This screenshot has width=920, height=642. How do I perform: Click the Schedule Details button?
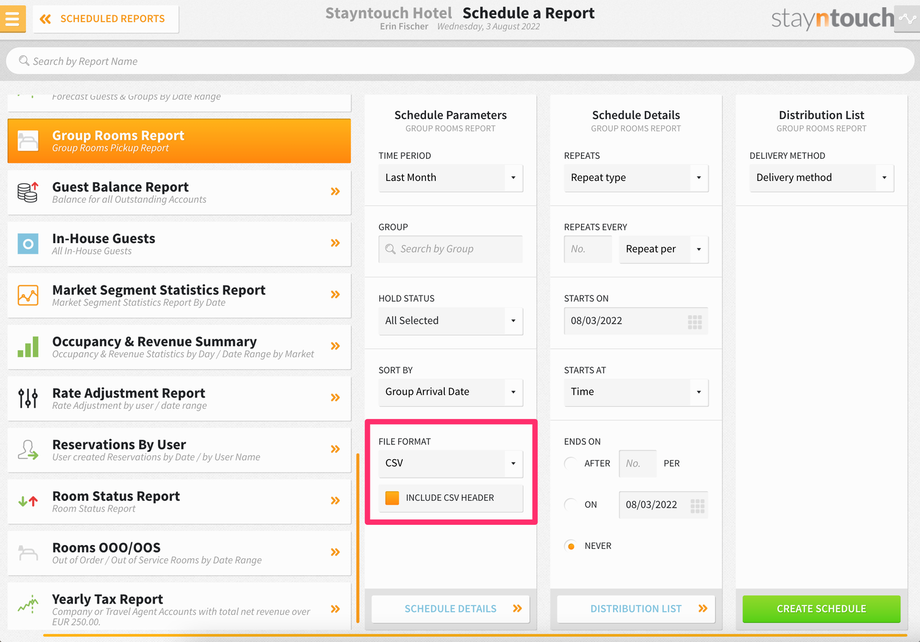[x=450, y=609]
